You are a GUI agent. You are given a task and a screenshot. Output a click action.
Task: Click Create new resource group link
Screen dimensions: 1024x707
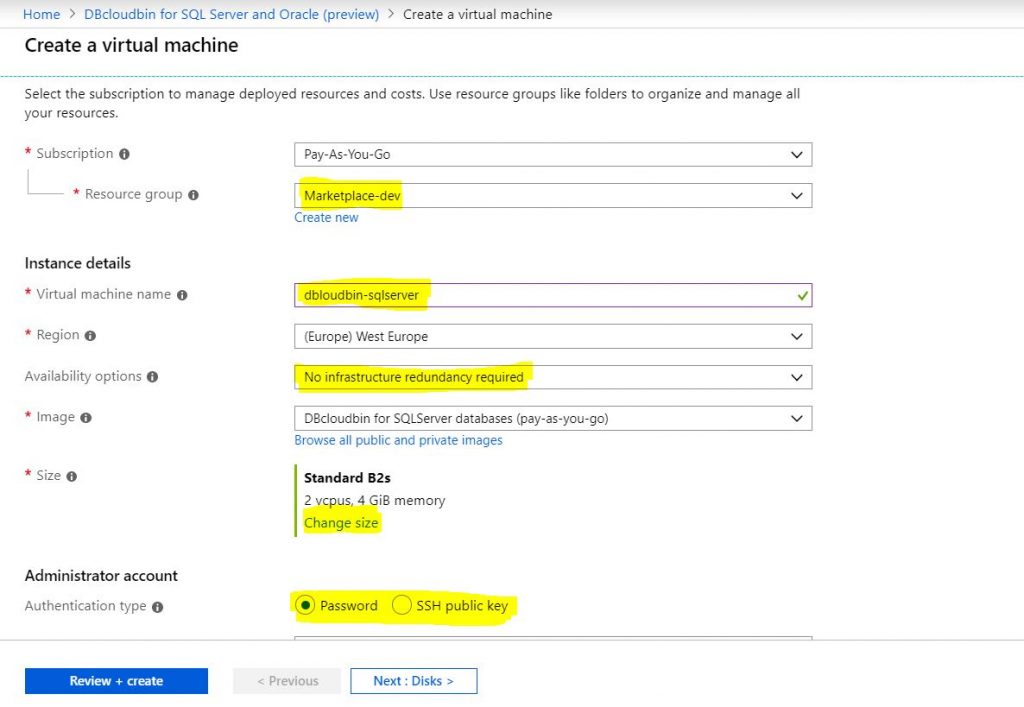click(x=326, y=217)
